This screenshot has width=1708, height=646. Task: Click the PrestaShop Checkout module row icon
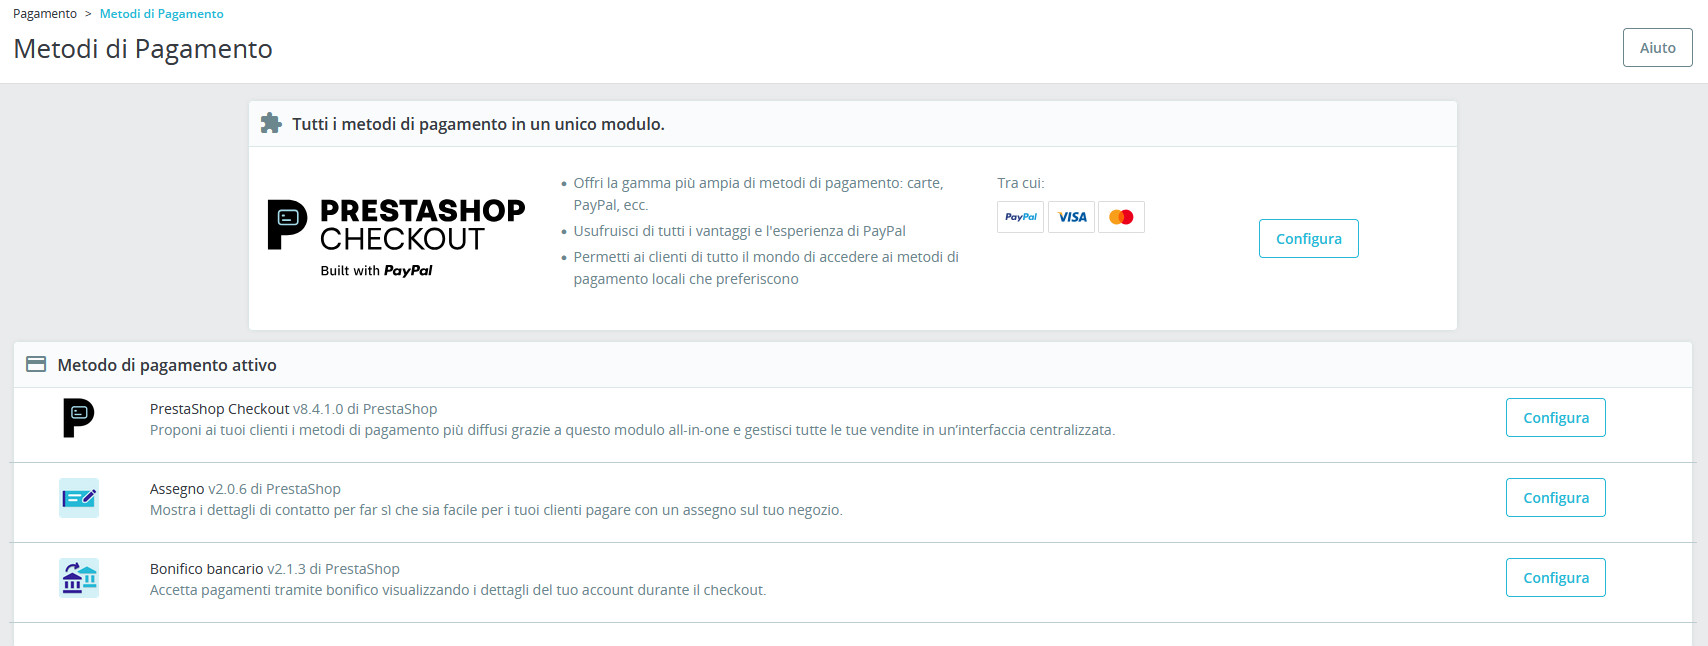(79, 418)
